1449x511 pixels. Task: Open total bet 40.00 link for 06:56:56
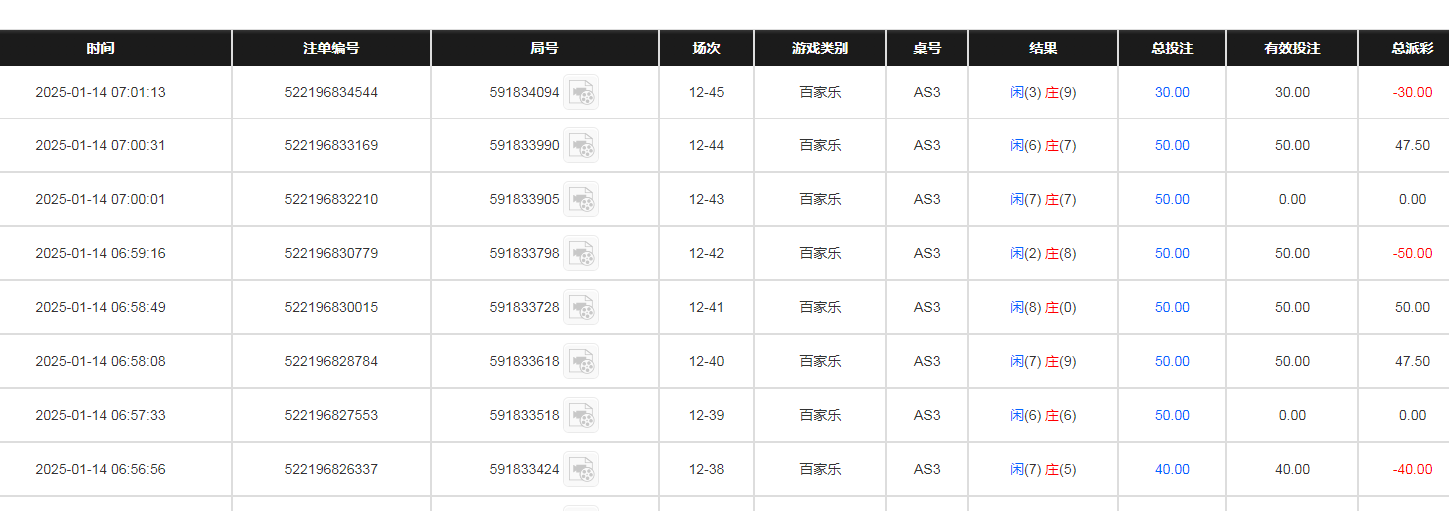click(1172, 469)
